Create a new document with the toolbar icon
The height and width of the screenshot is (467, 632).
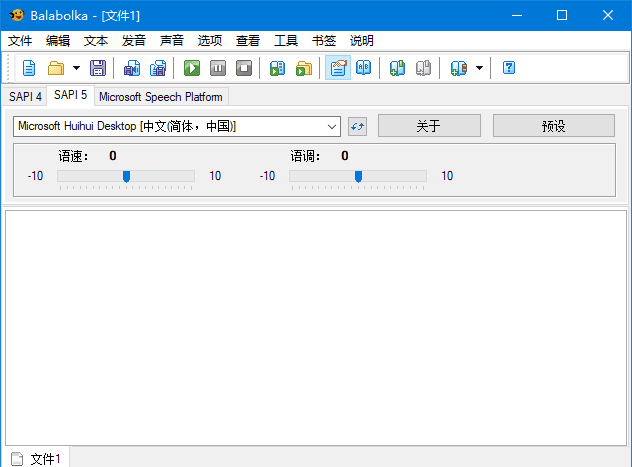pos(29,68)
